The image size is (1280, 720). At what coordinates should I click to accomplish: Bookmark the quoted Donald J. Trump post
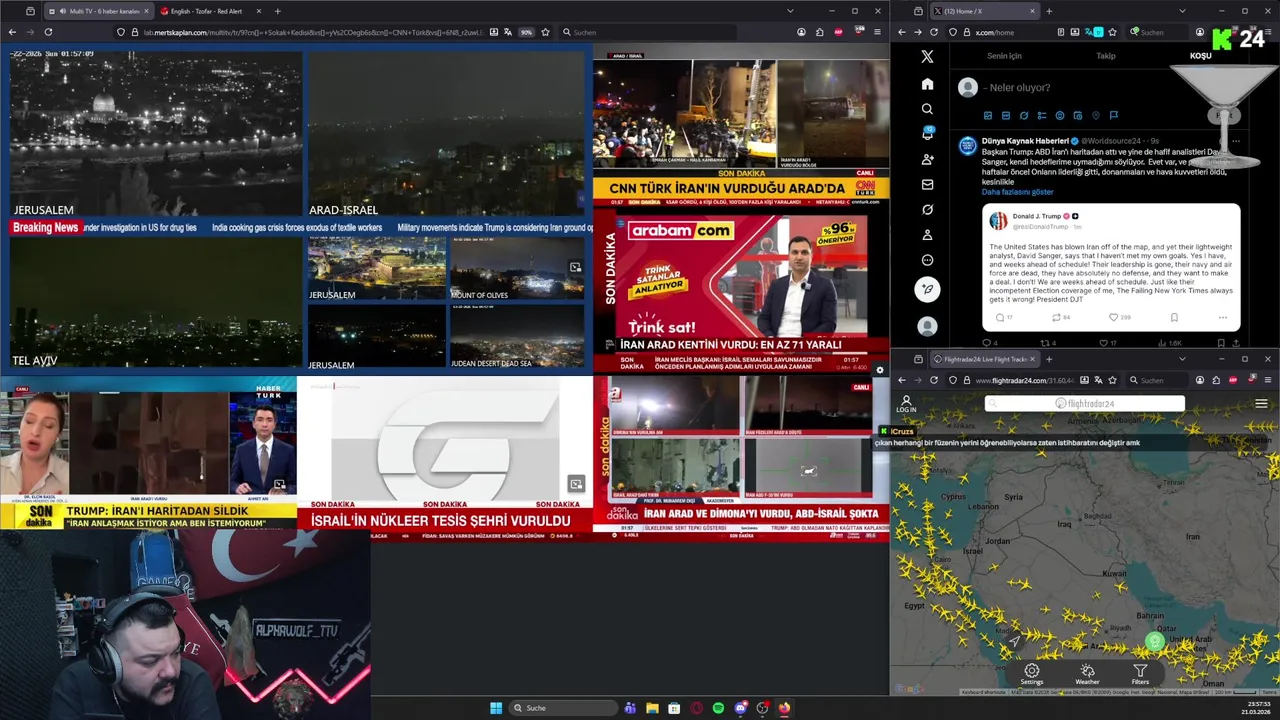point(1174,317)
